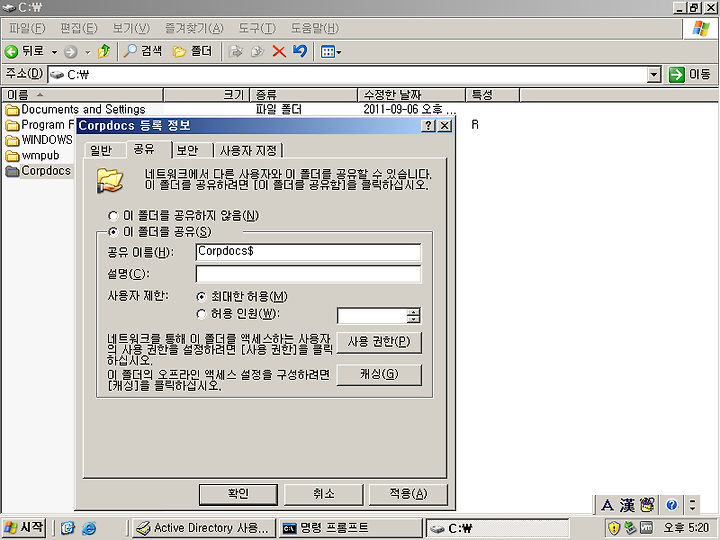Launch Internet Explorer from quick launch
720x540 pixels.
coord(89,528)
